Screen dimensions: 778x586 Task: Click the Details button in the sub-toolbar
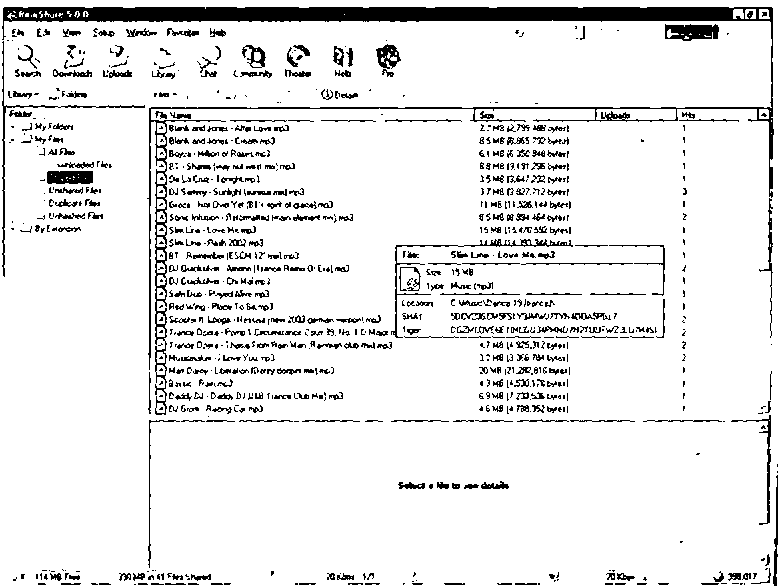[340, 94]
